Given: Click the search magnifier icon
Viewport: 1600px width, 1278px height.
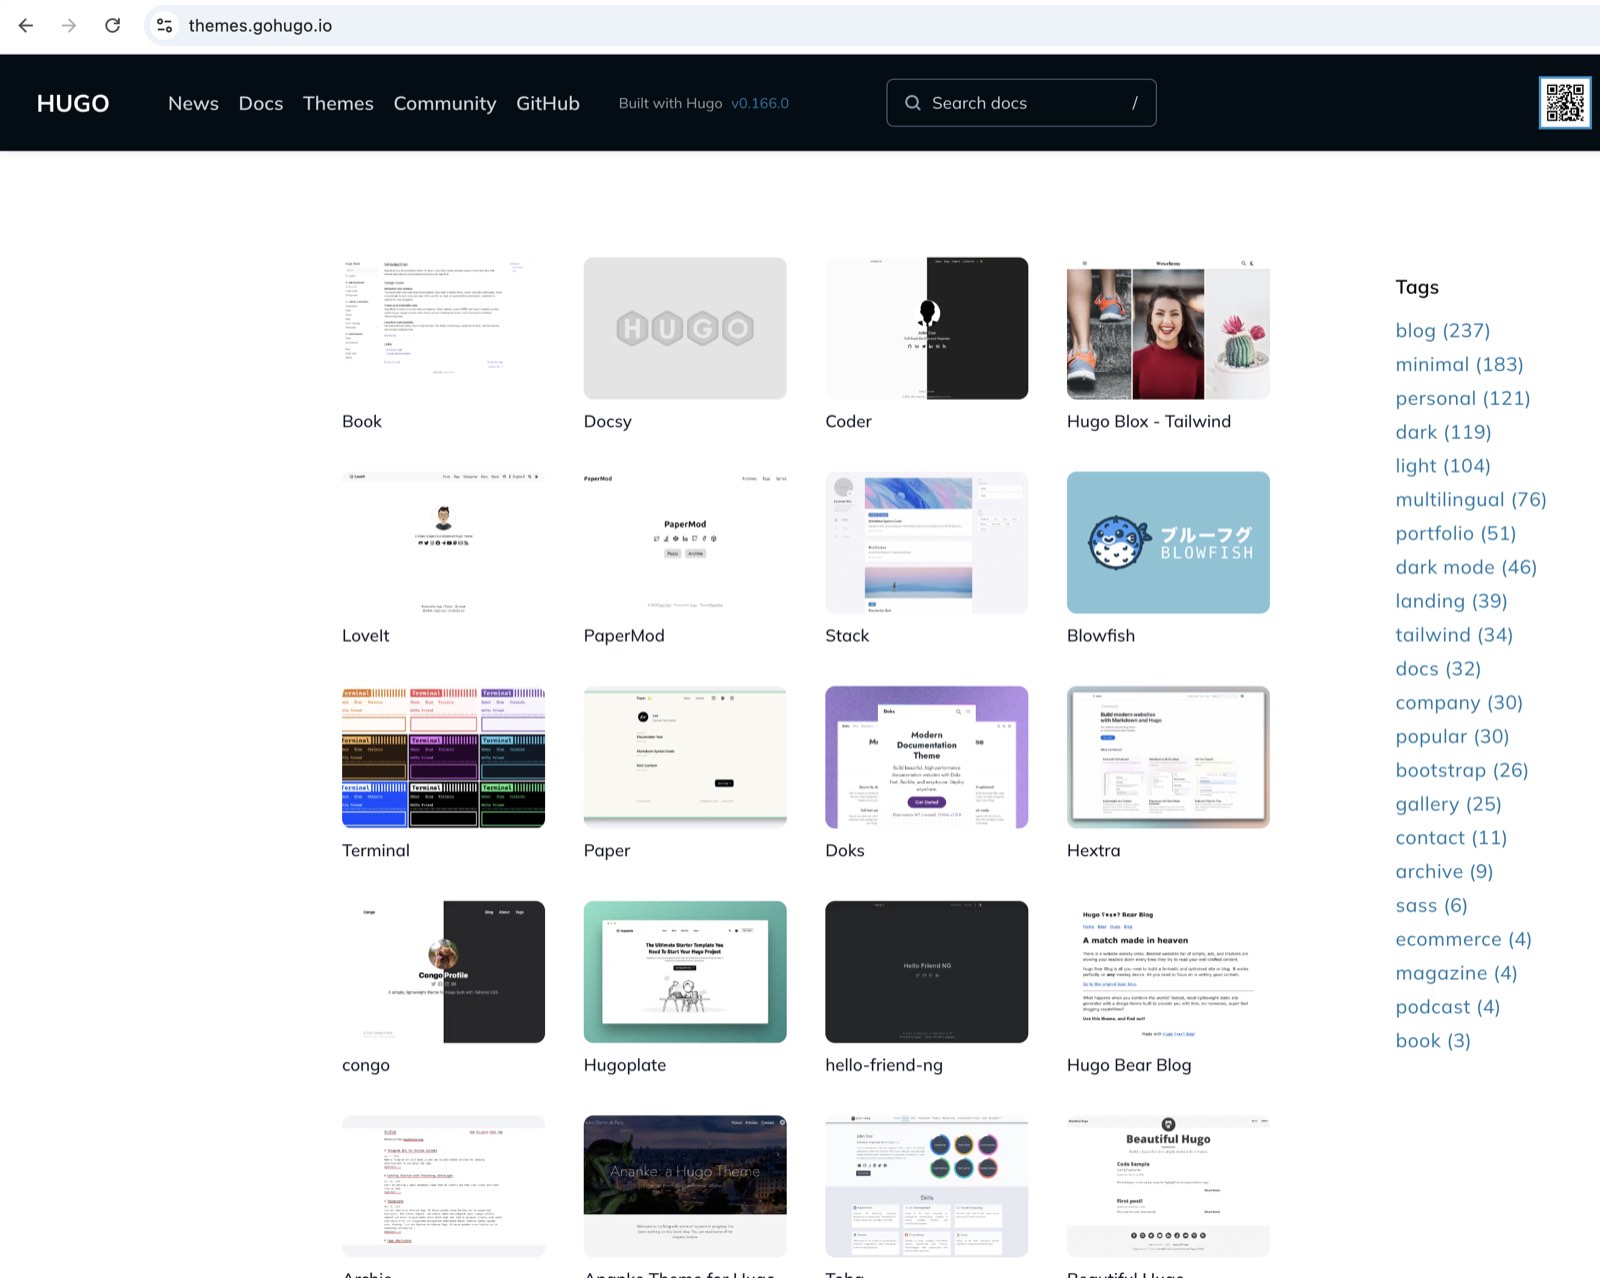Looking at the screenshot, I should pos(912,103).
